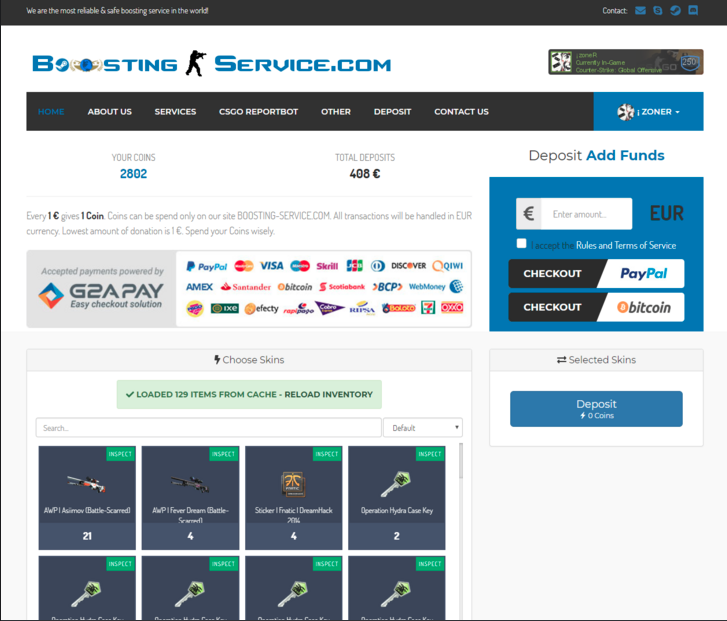Click the Choose Skins panel header

point(249,360)
